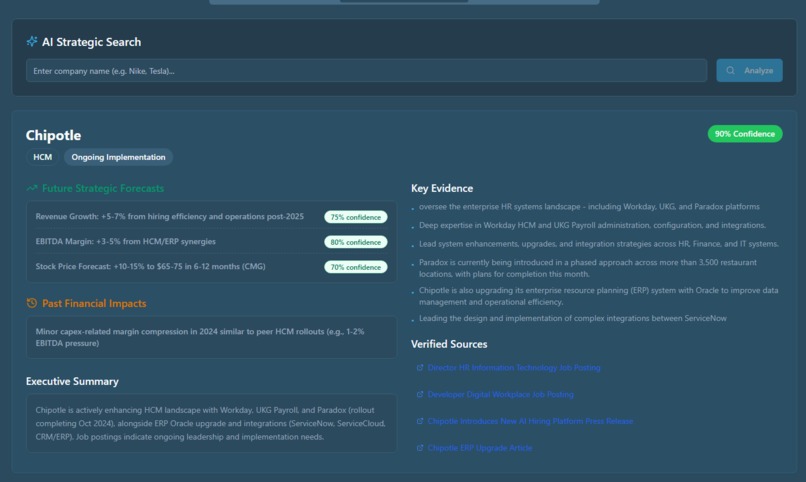This screenshot has height=482, width=806.
Task: Open the Chipotle ERP Upgrade Article link
Action: [x=480, y=448]
